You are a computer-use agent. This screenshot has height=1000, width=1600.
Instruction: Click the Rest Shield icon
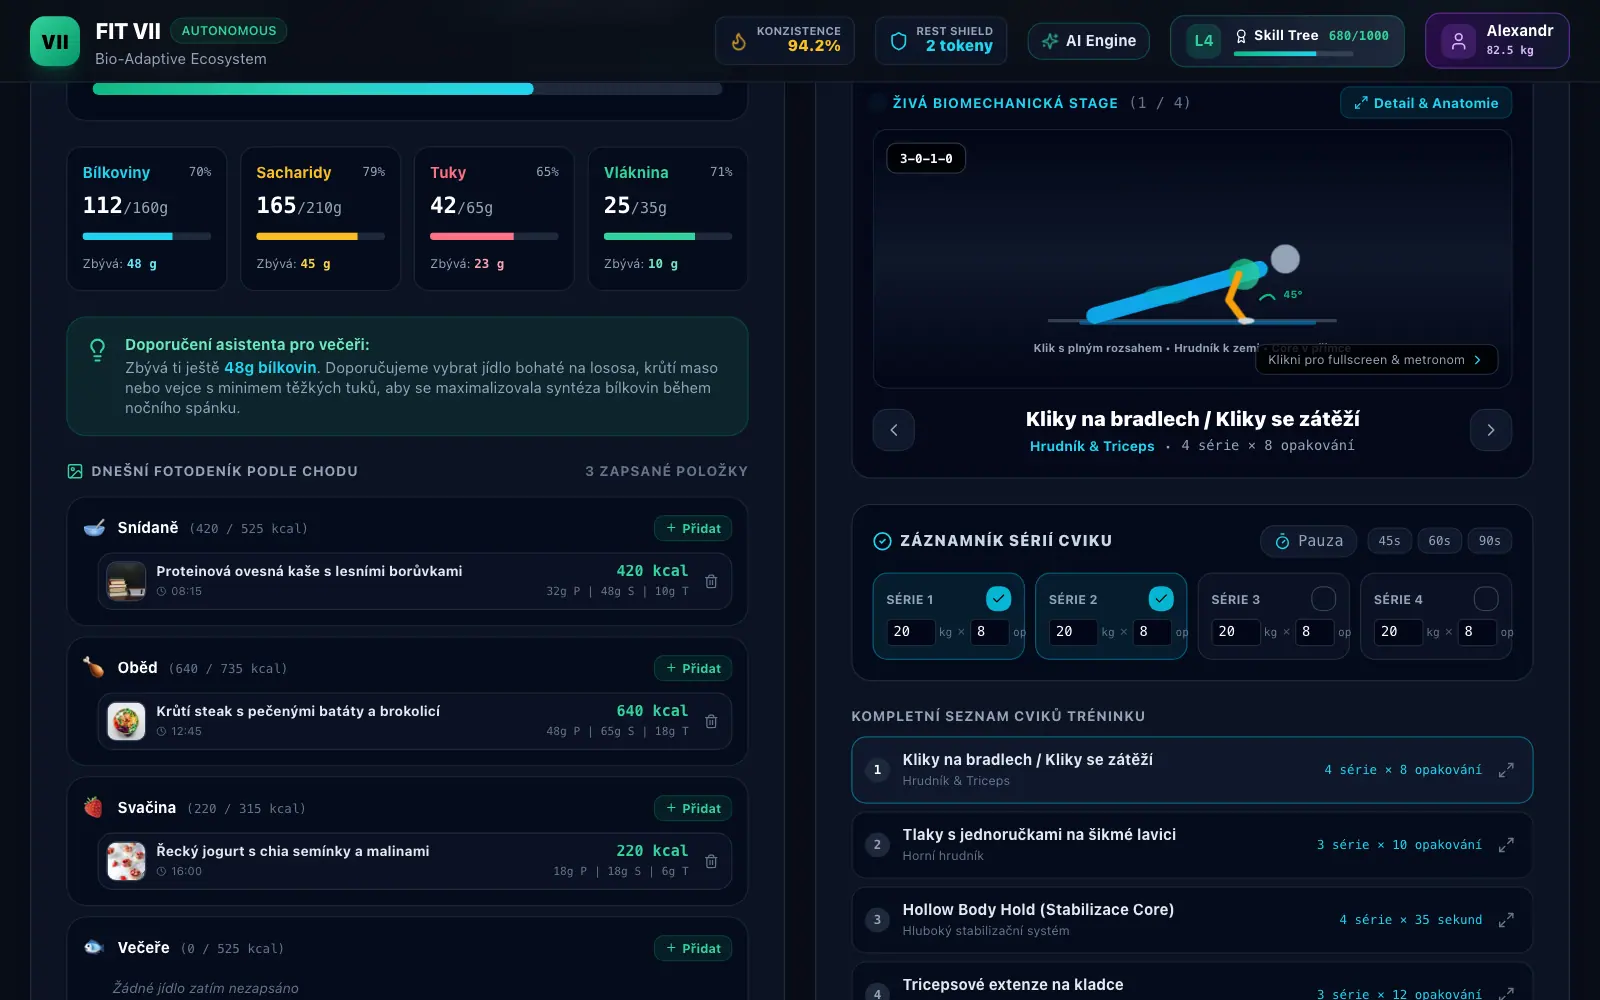899,41
